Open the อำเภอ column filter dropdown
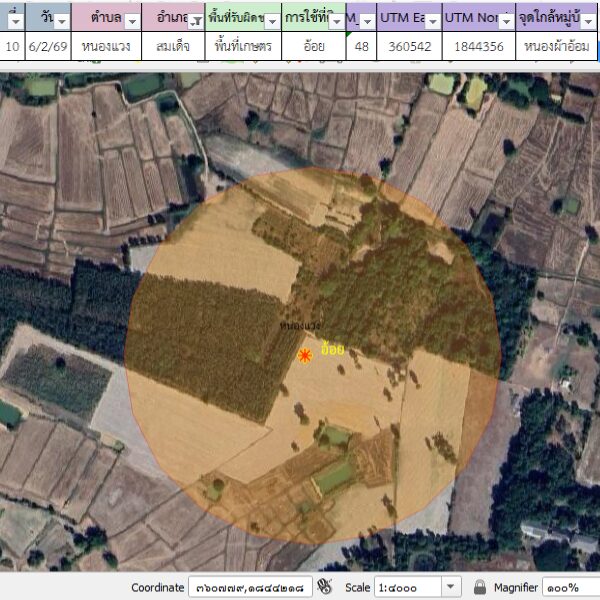 (194, 21)
